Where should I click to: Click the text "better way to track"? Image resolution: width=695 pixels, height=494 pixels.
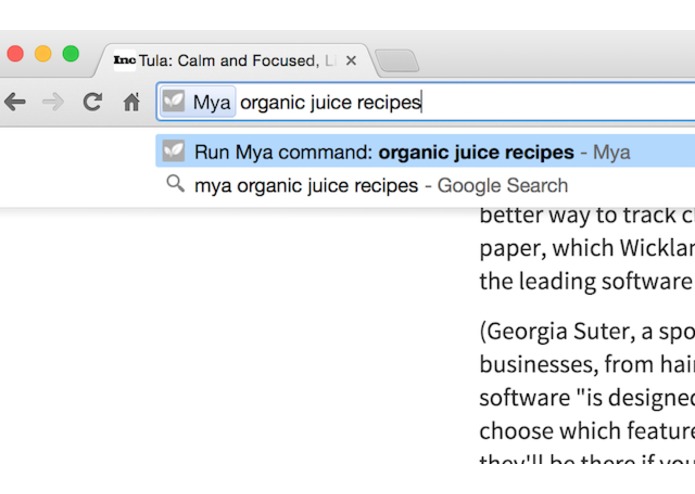tap(579, 216)
